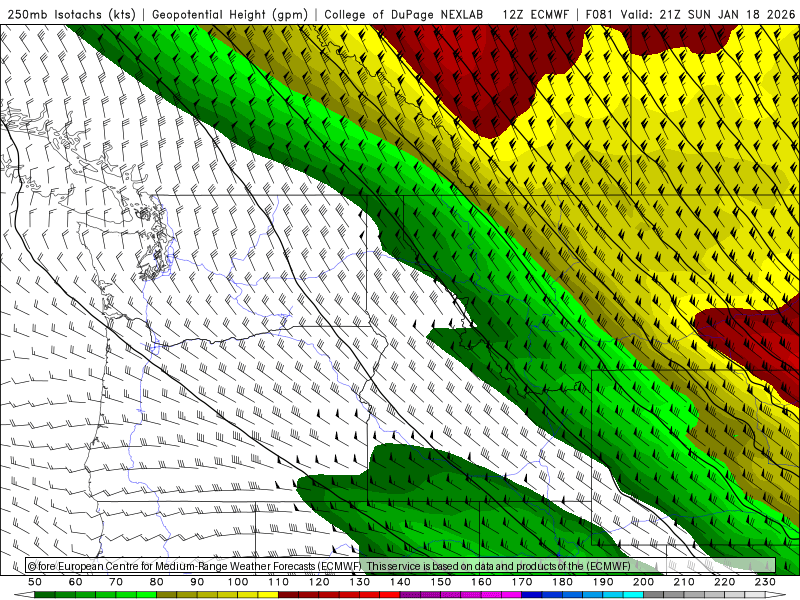800x600 pixels.
Task: Click the legend value 180
Action: [562, 582]
